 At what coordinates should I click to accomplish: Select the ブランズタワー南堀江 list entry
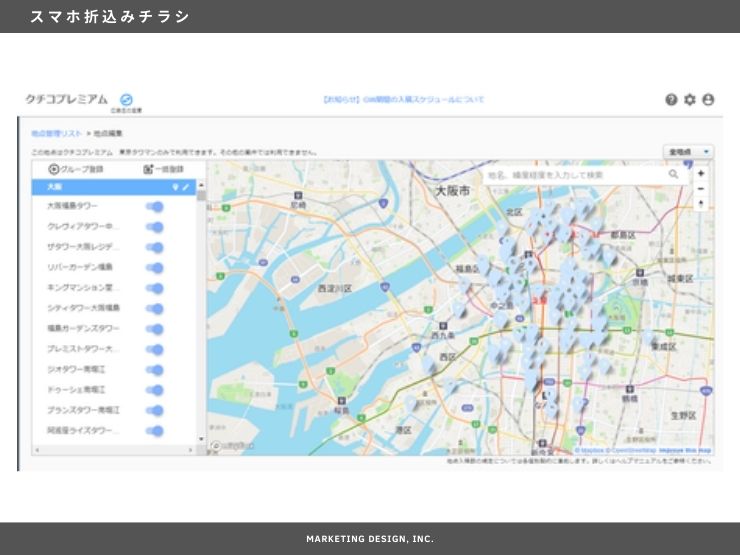tap(83, 410)
